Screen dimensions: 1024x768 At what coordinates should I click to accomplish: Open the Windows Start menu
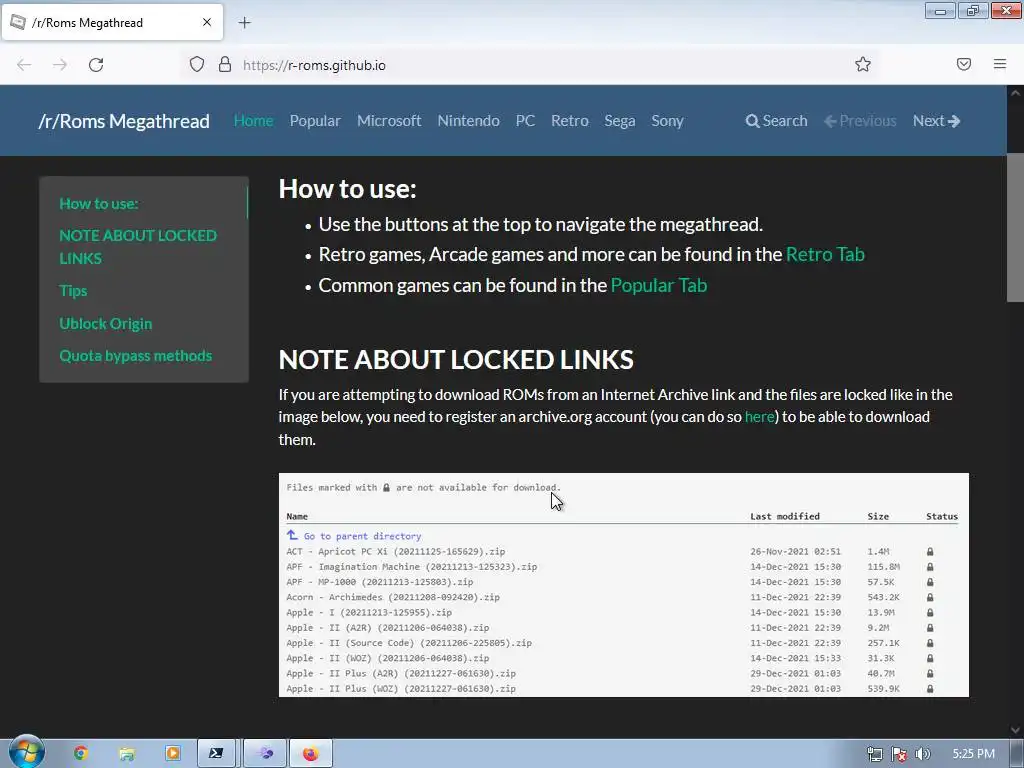[x=25, y=752]
